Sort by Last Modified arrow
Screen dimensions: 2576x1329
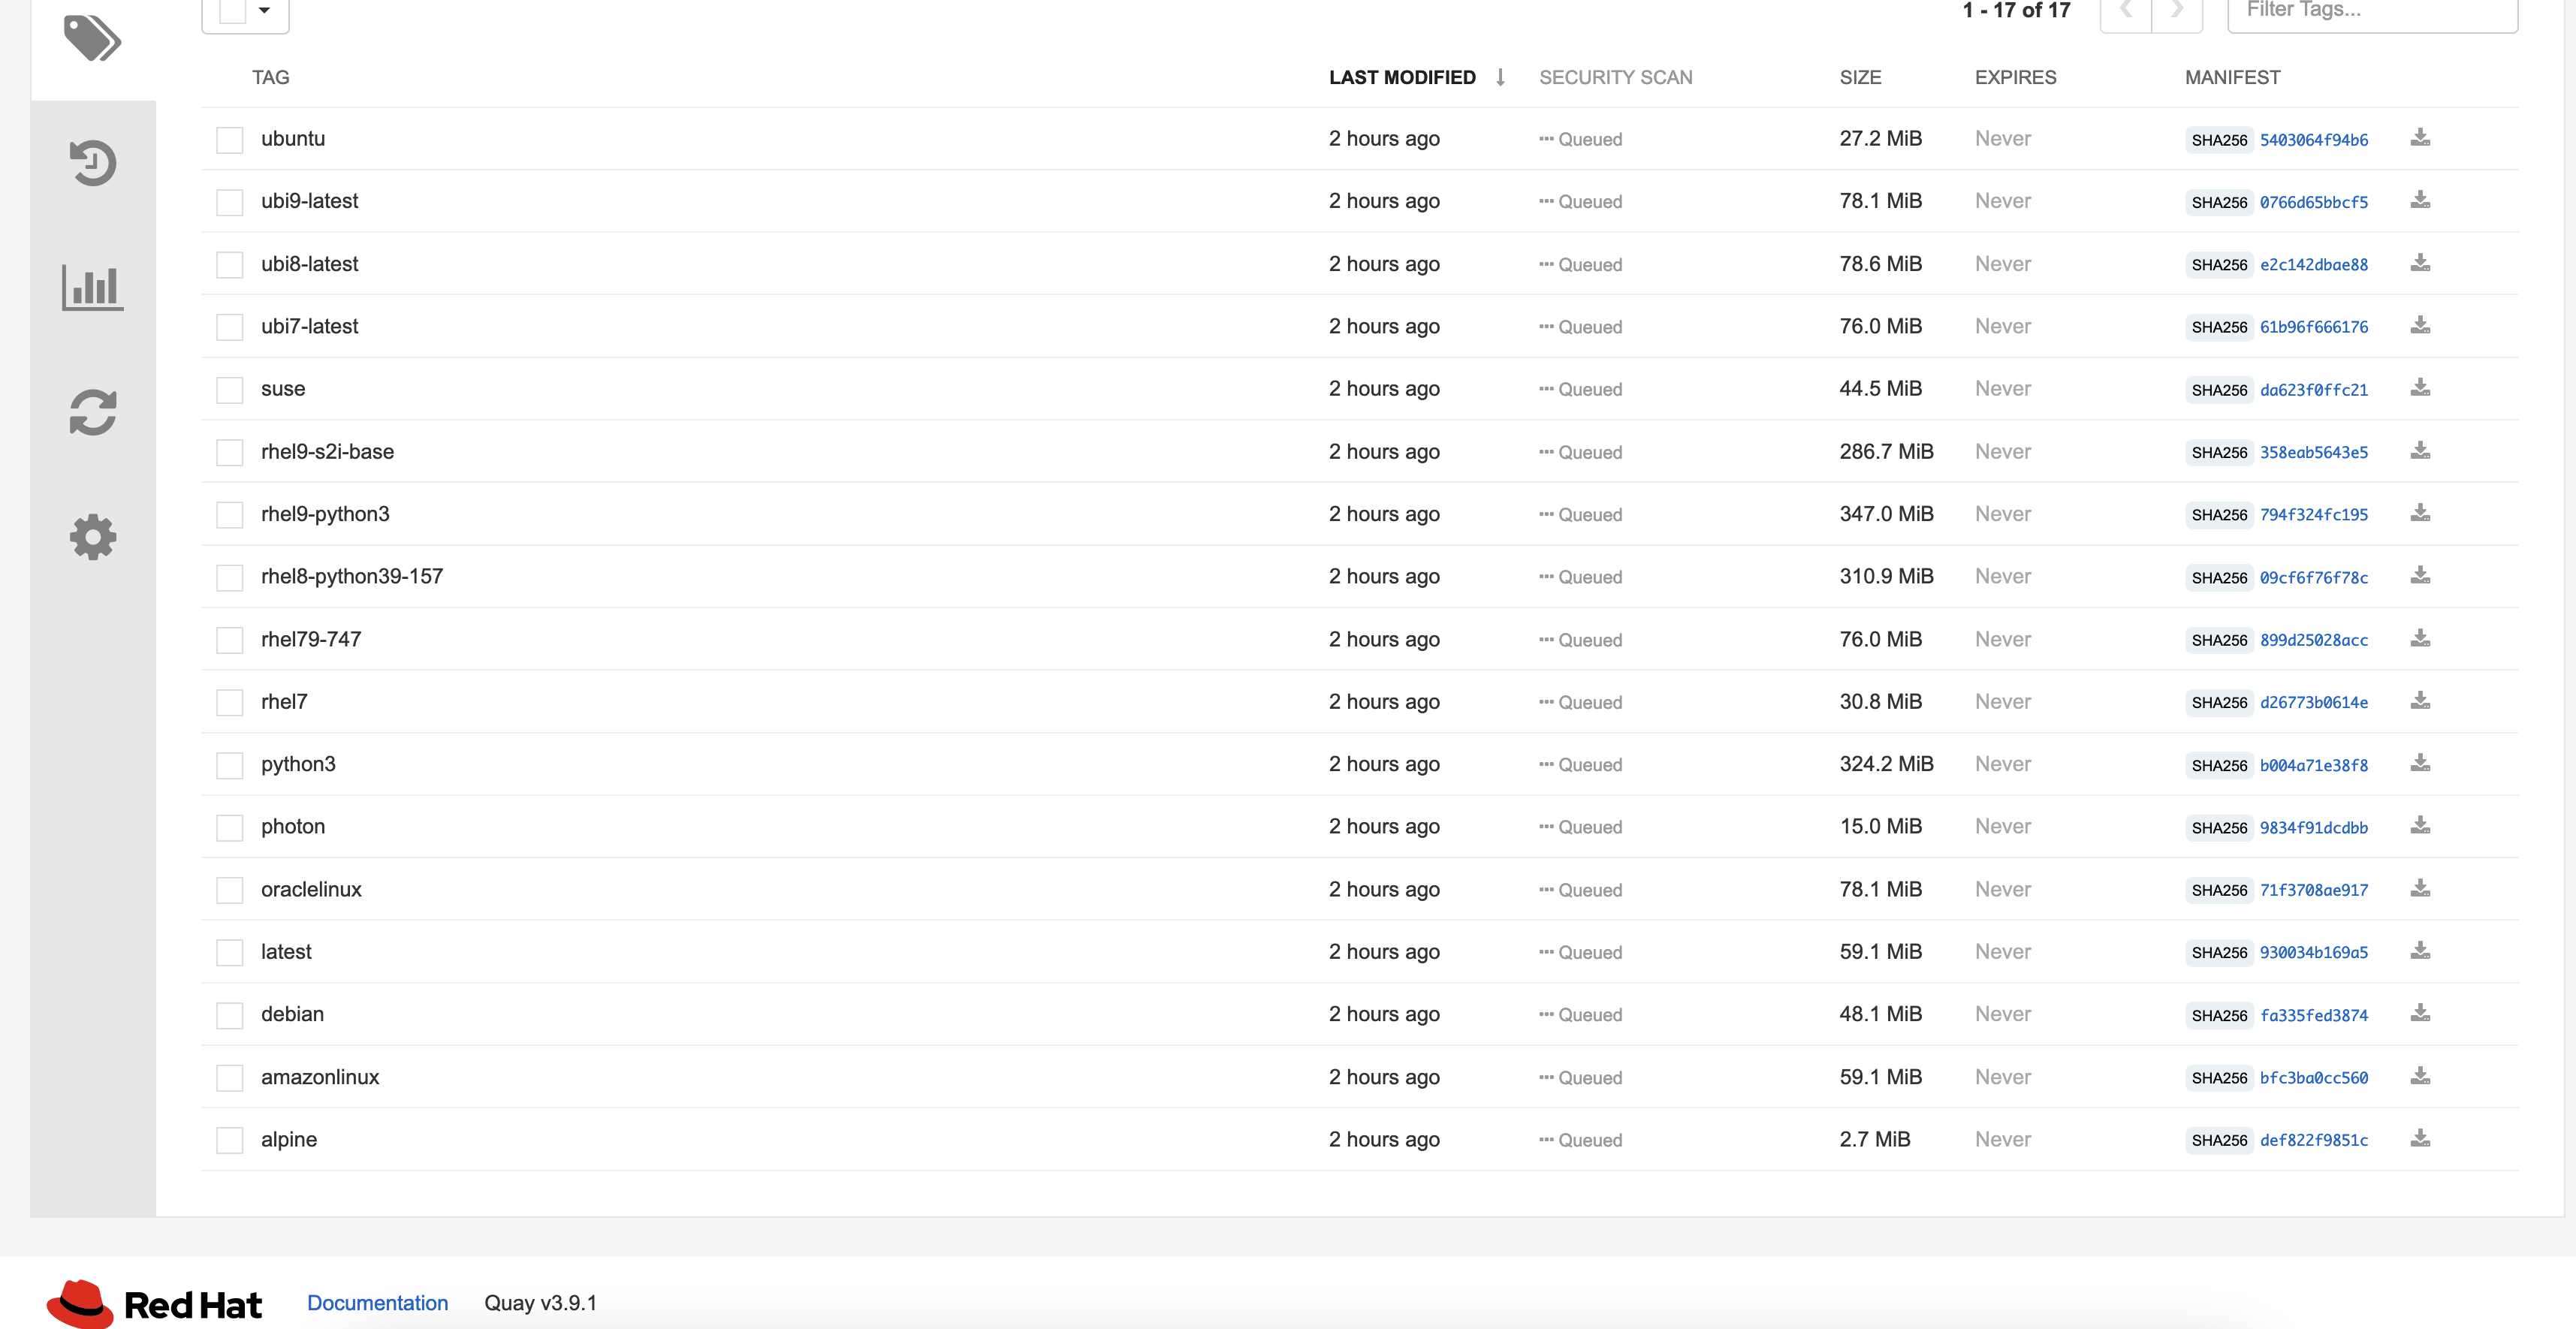click(x=1500, y=77)
